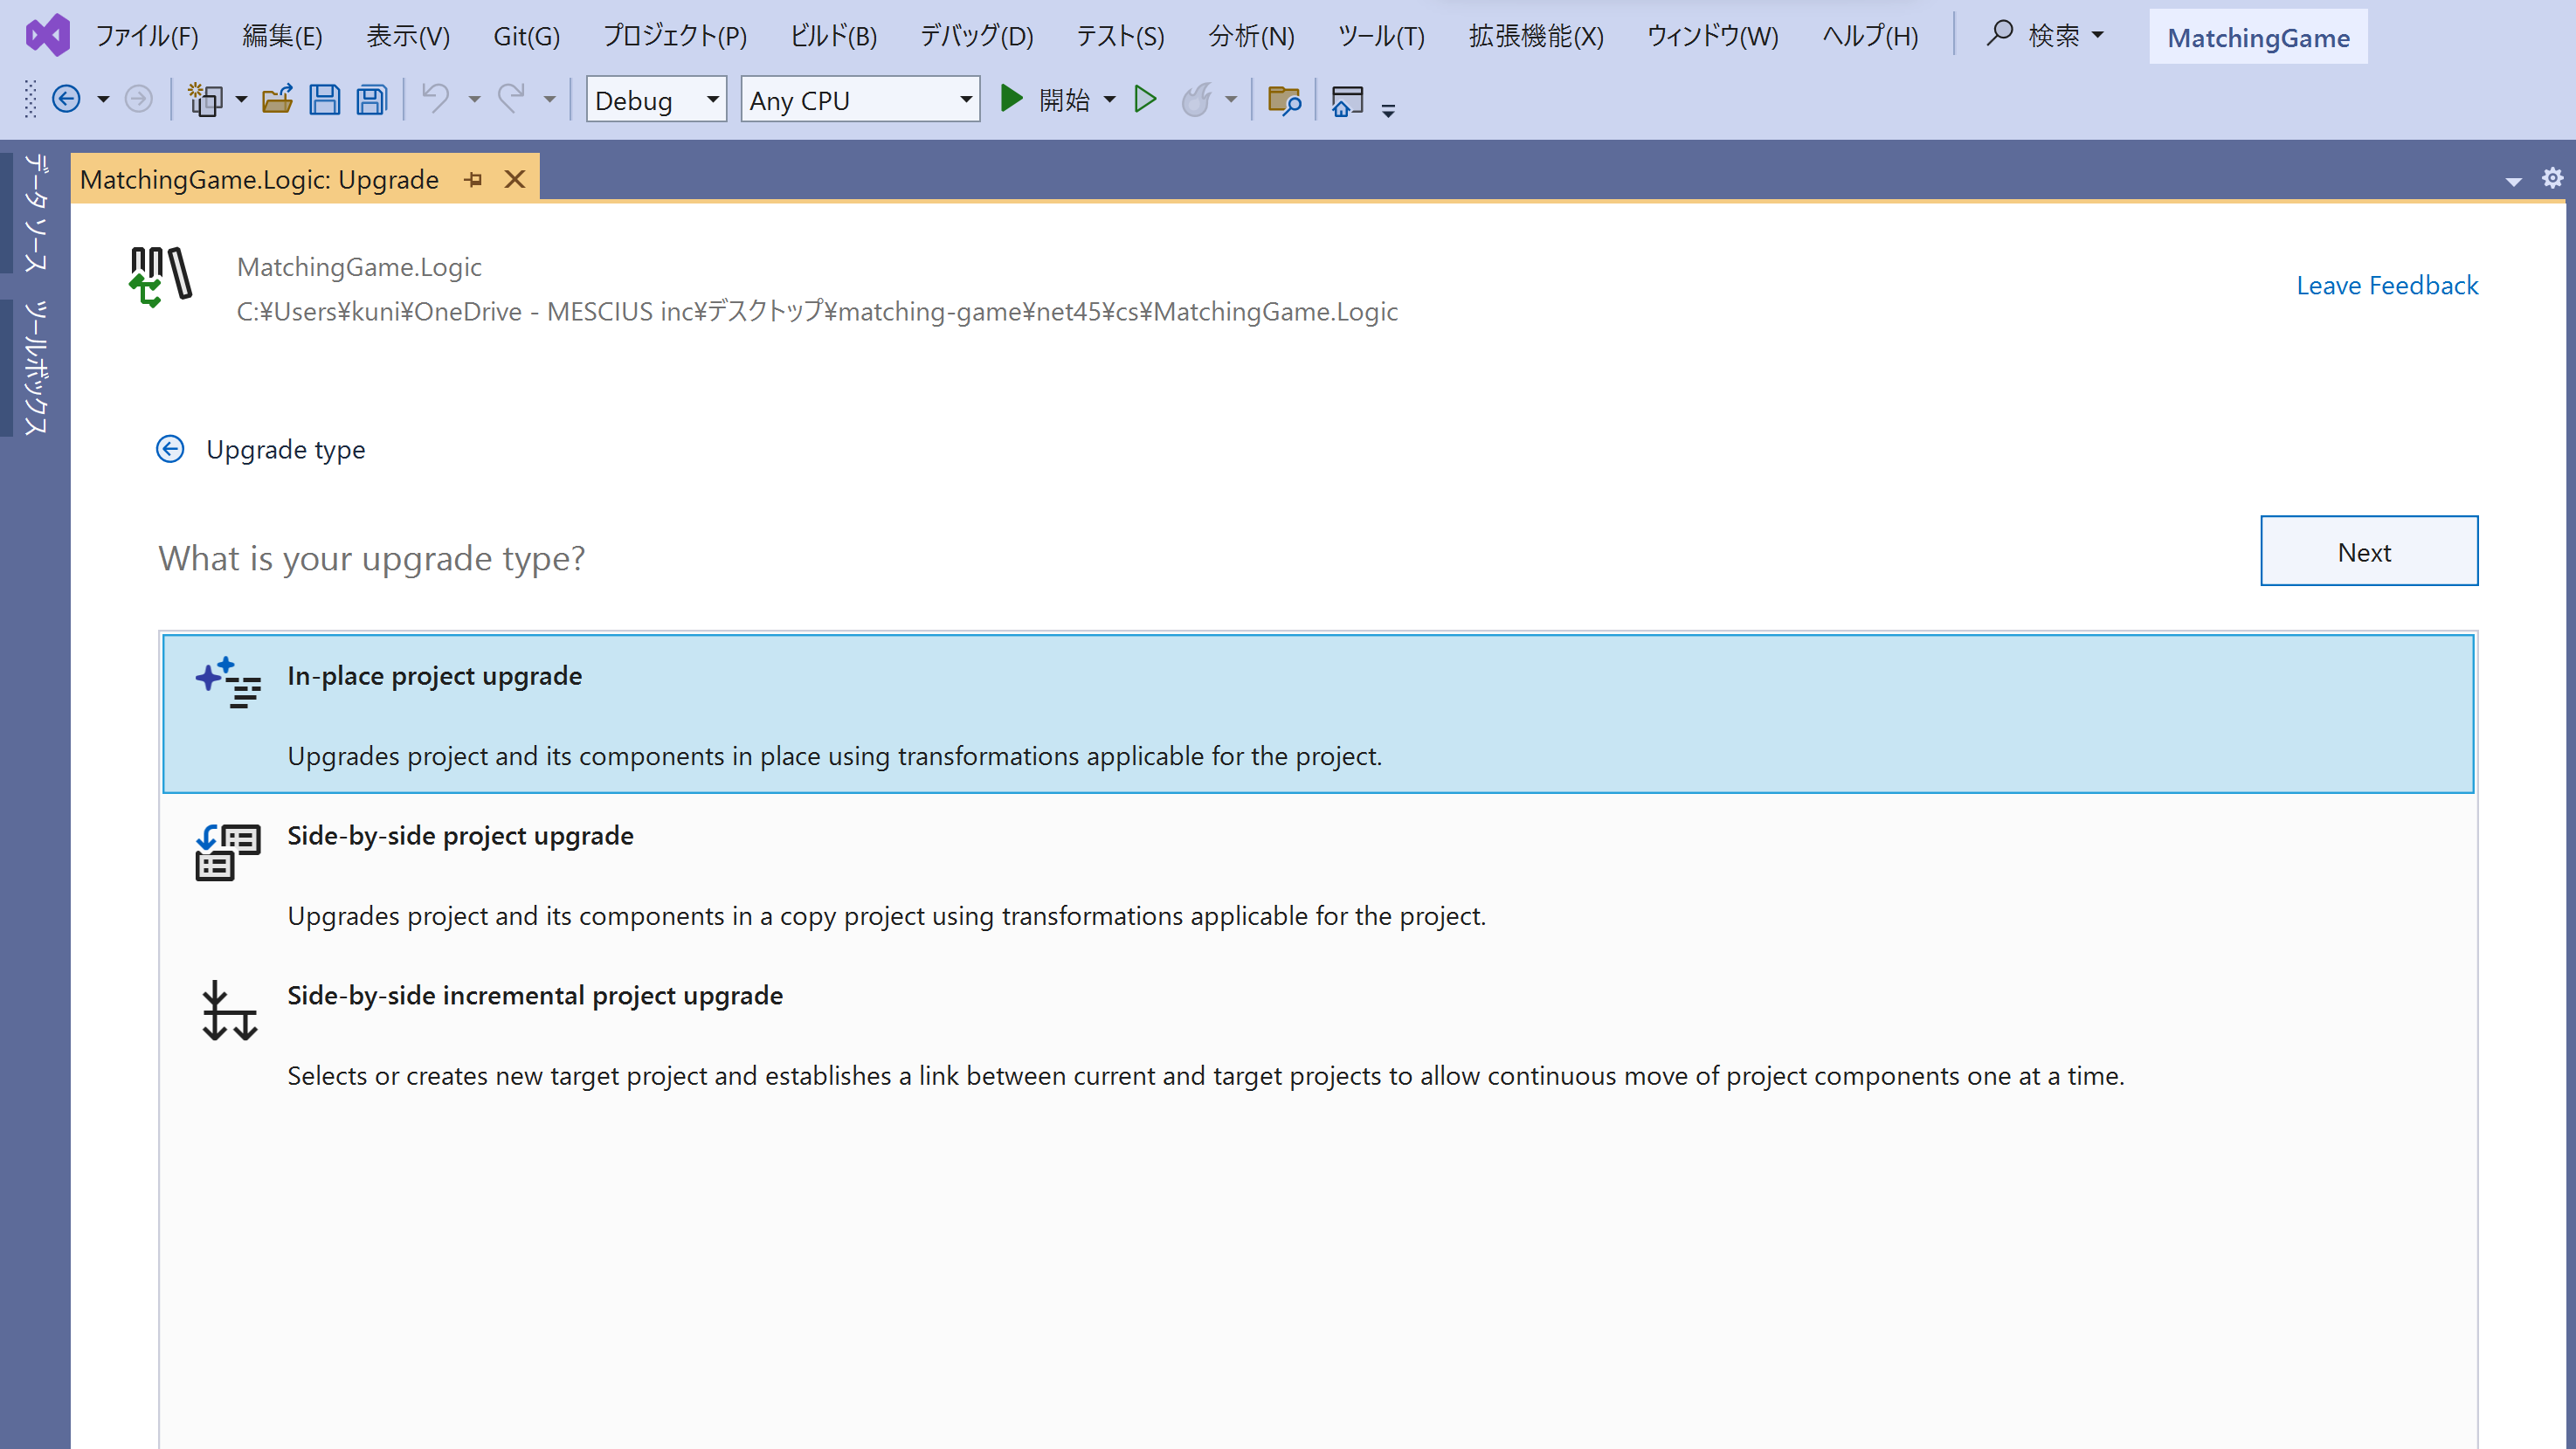Click the incremental upgrade arrows icon
The width and height of the screenshot is (2576, 1449).
(229, 1011)
